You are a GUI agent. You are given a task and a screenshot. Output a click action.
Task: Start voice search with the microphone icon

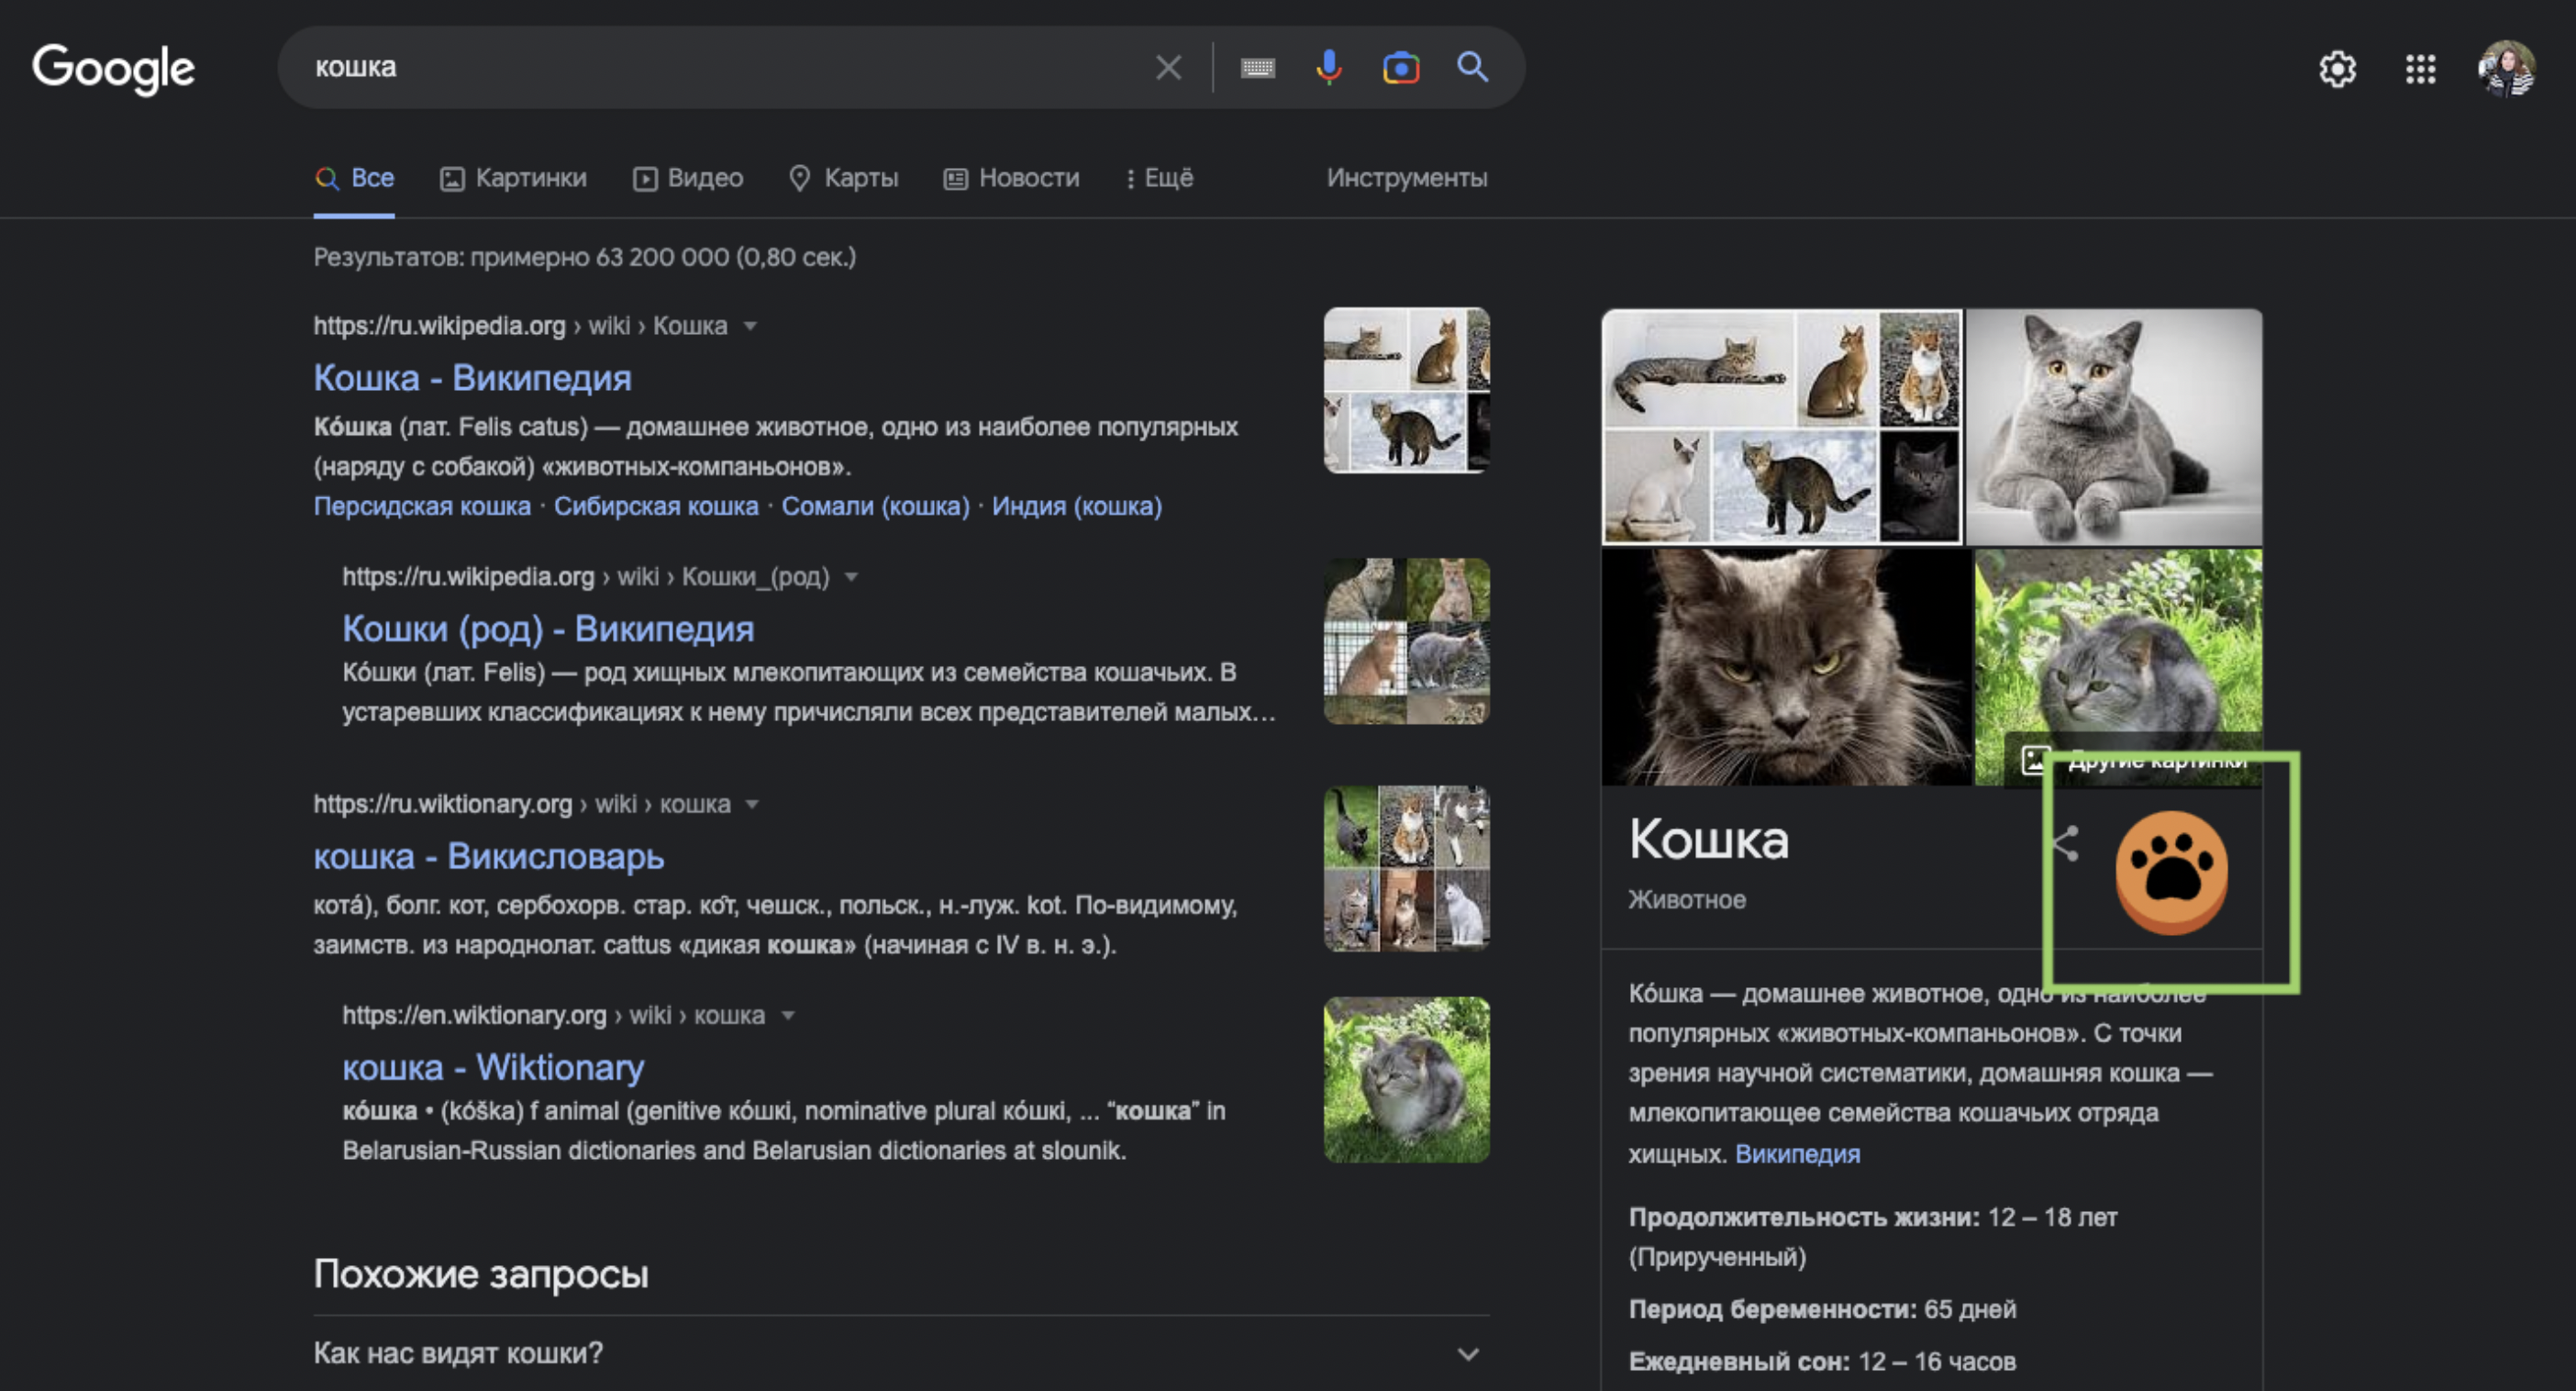click(x=1328, y=68)
